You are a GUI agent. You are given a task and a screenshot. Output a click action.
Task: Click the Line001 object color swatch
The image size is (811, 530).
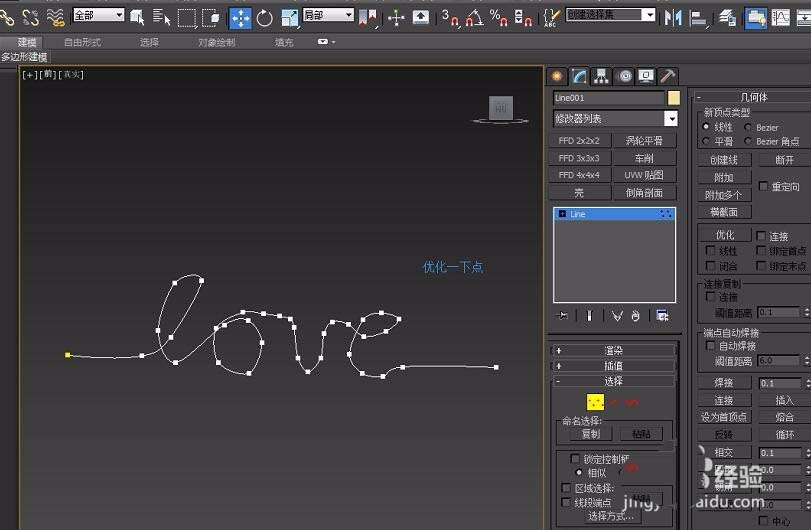[673, 98]
